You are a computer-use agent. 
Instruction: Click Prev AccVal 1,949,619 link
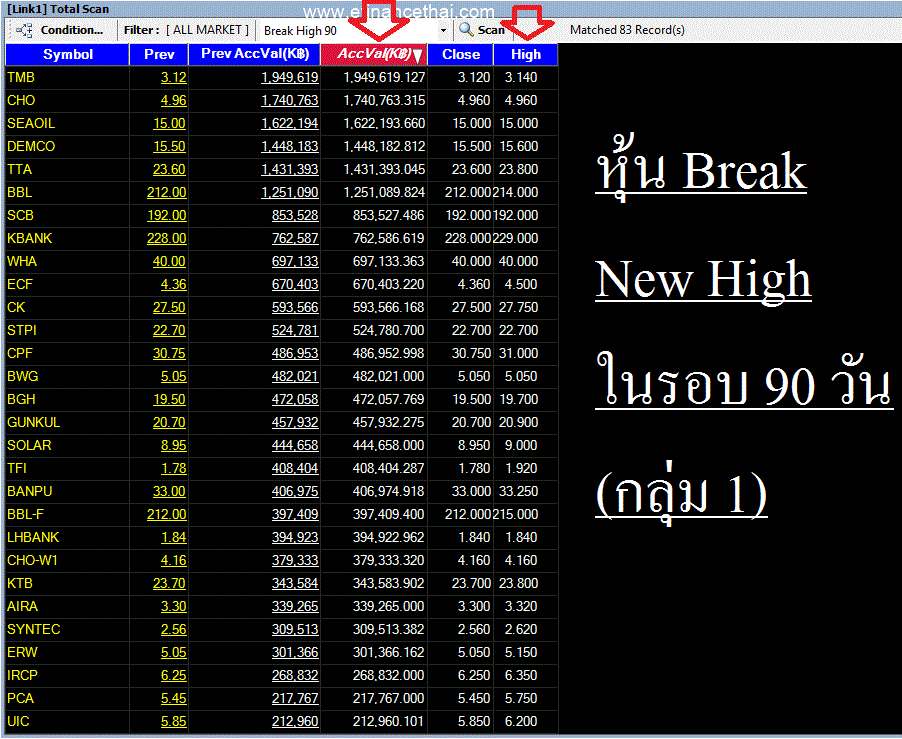[290, 77]
